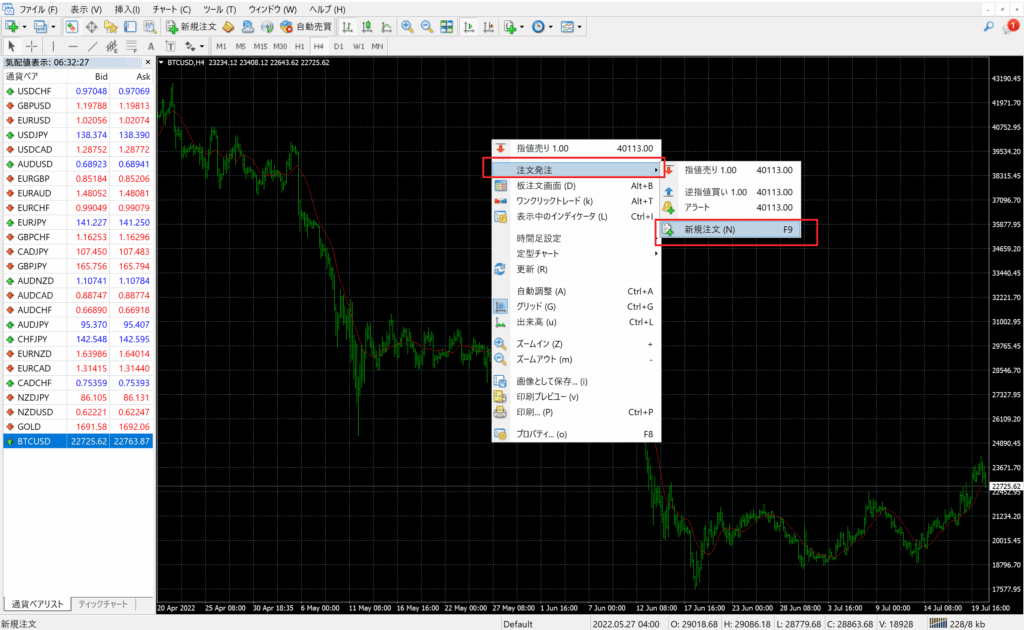
Task: Select the crosshair tool
Action: click(x=31, y=46)
